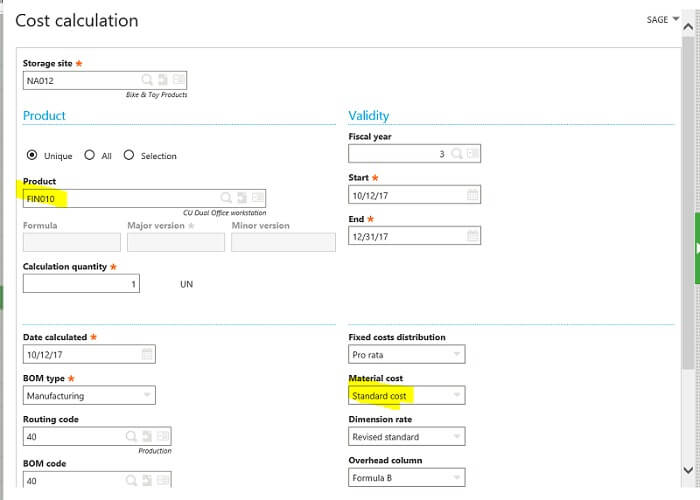Open the Routing code lookup magnifier
The width and height of the screenshot is (700, 500).
pyautogui.click(x=131, y=436)
